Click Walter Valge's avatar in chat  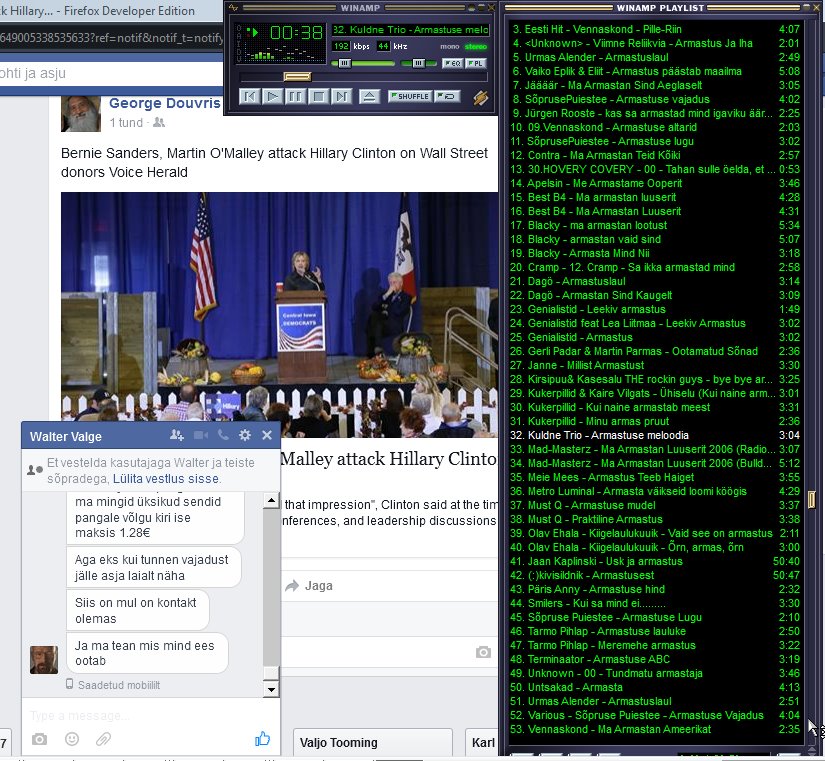pyautogui.click(x=44, y=660)
